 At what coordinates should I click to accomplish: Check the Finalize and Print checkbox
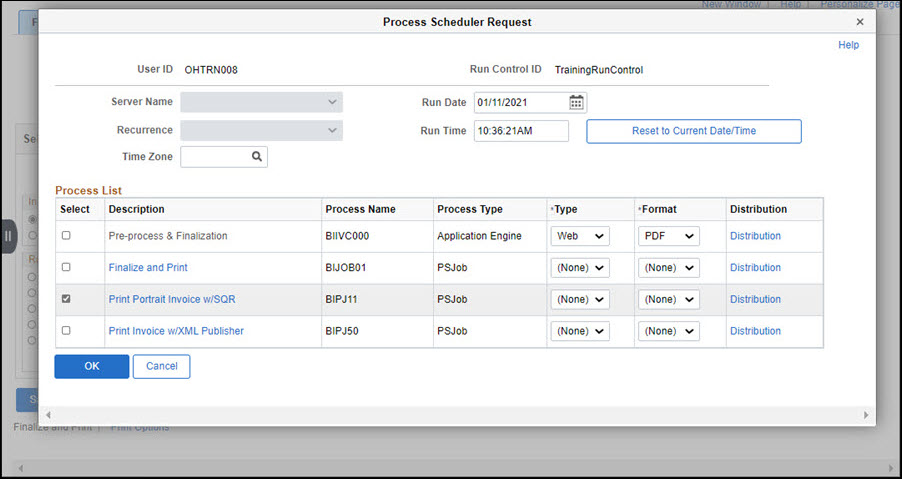66,268
